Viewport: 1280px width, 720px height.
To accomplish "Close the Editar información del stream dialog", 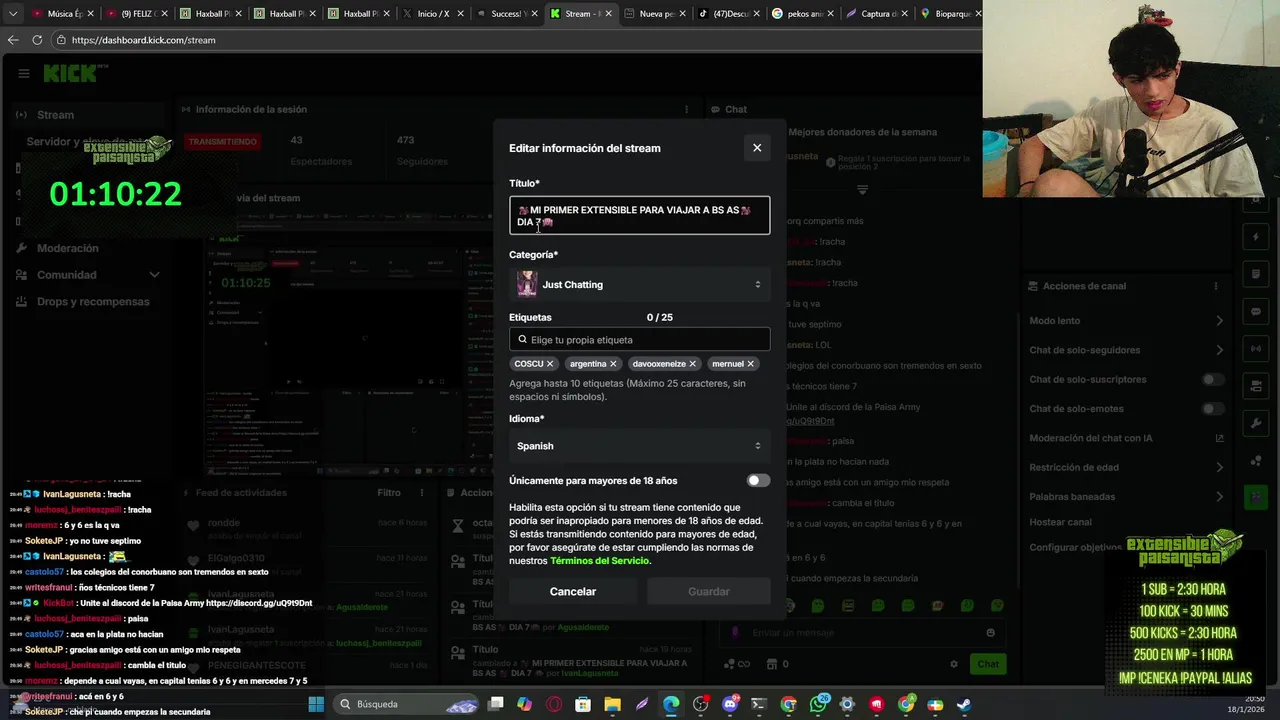I will pos(757,148).
